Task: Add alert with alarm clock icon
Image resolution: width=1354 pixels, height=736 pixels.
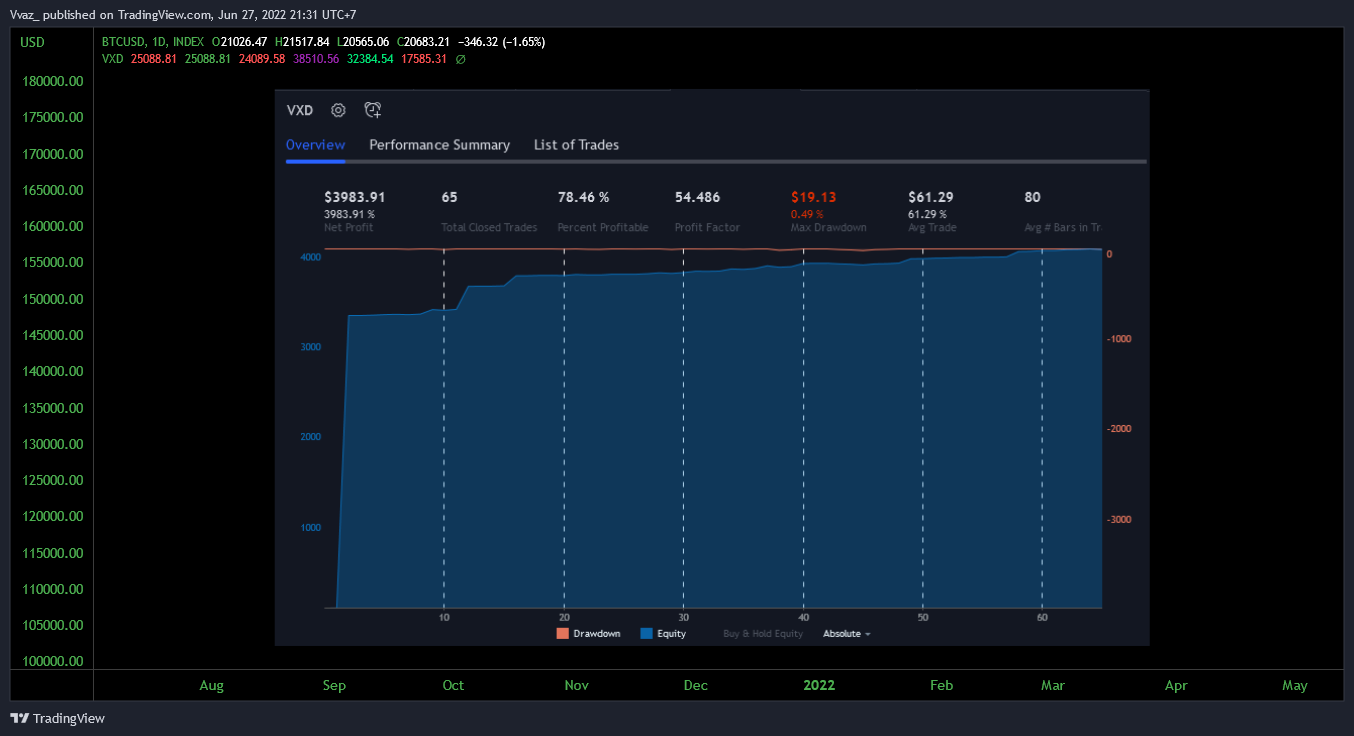Action: [372, 110]
